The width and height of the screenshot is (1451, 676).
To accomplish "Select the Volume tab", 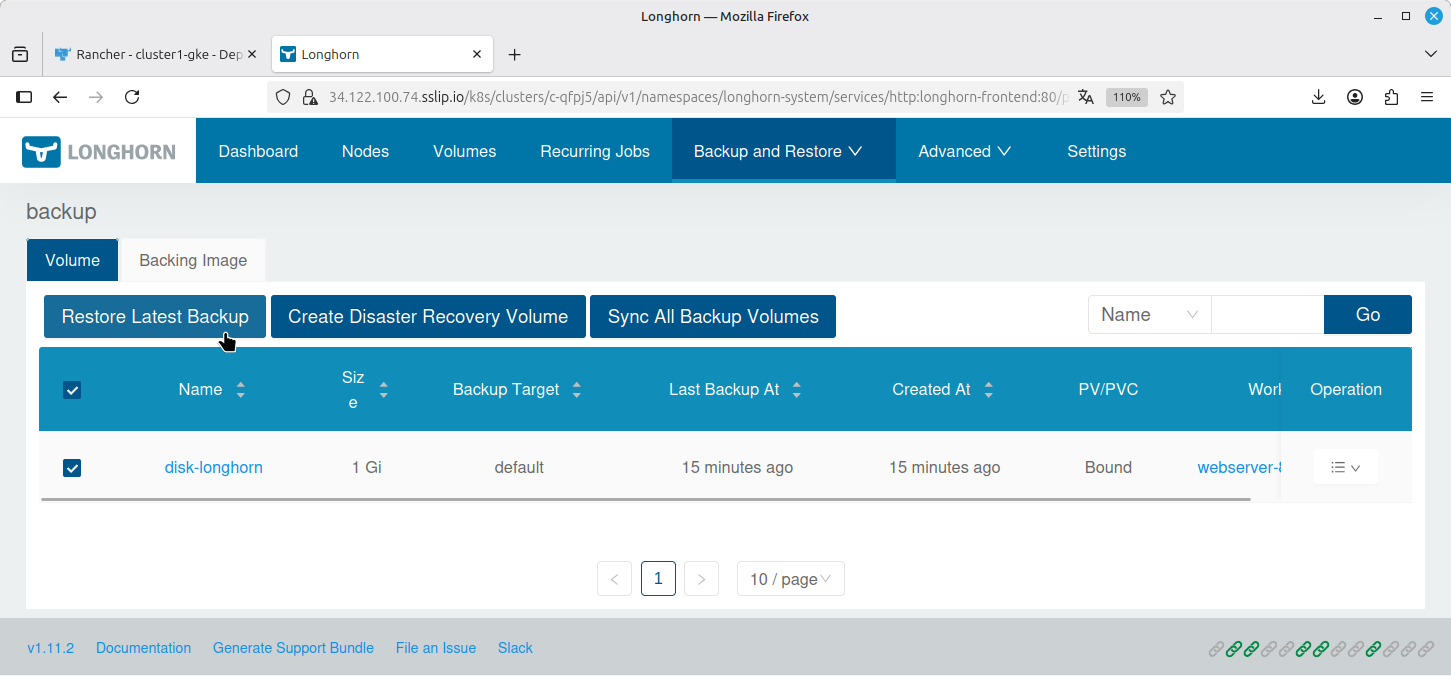I will 72,260.
